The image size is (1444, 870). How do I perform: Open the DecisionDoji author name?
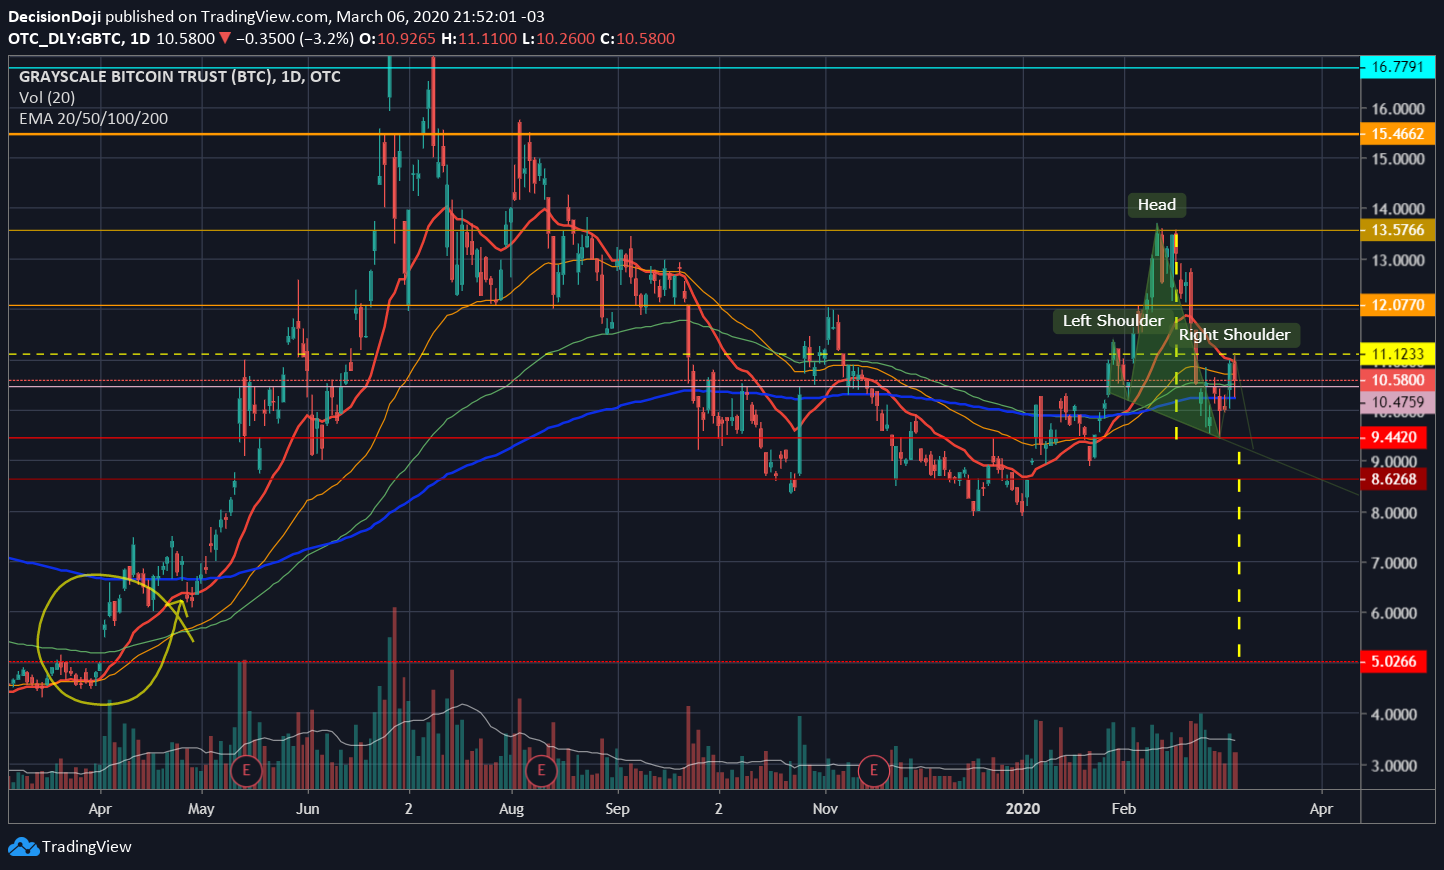pos(54,17)
